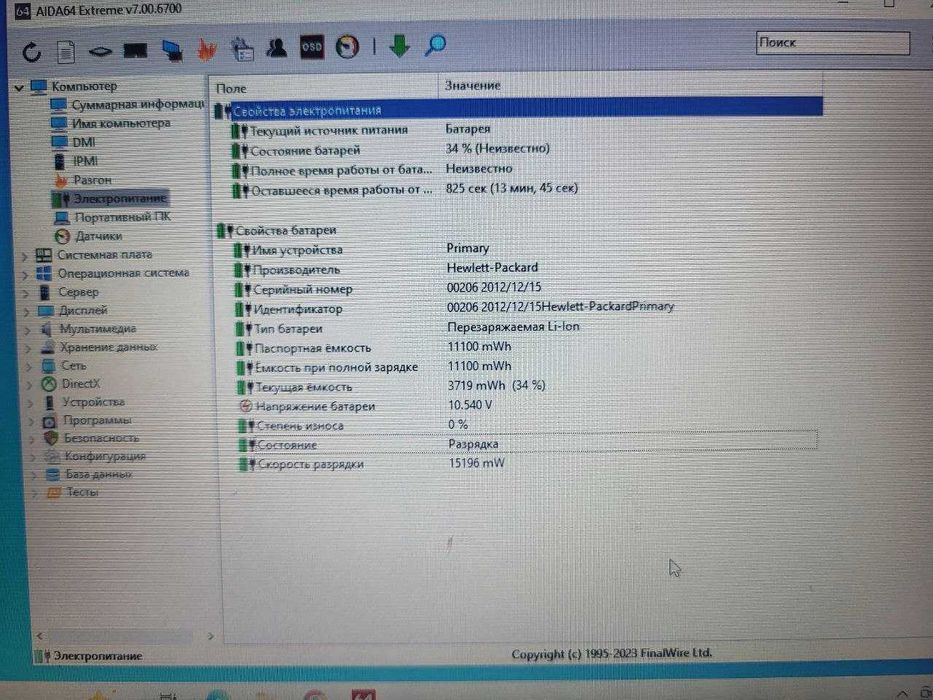Select the Свойства батареи group row
This screenshot has width=933, height=700.
pos(518,230)
